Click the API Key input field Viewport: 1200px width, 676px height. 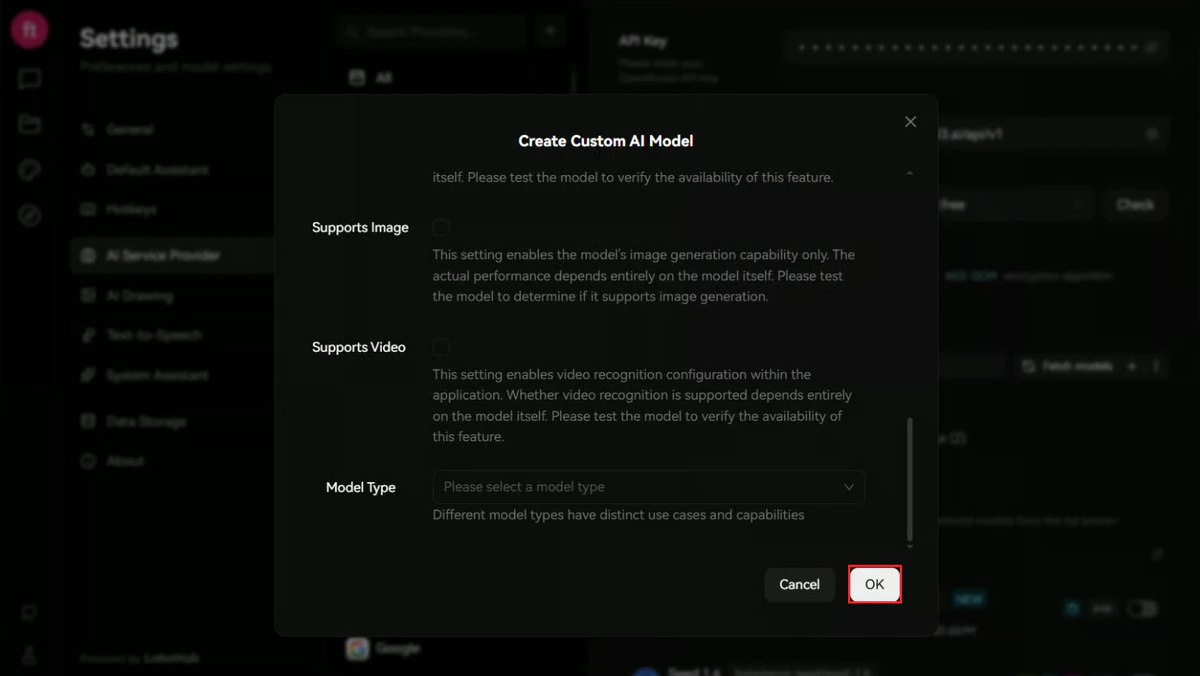pos(976,47)
